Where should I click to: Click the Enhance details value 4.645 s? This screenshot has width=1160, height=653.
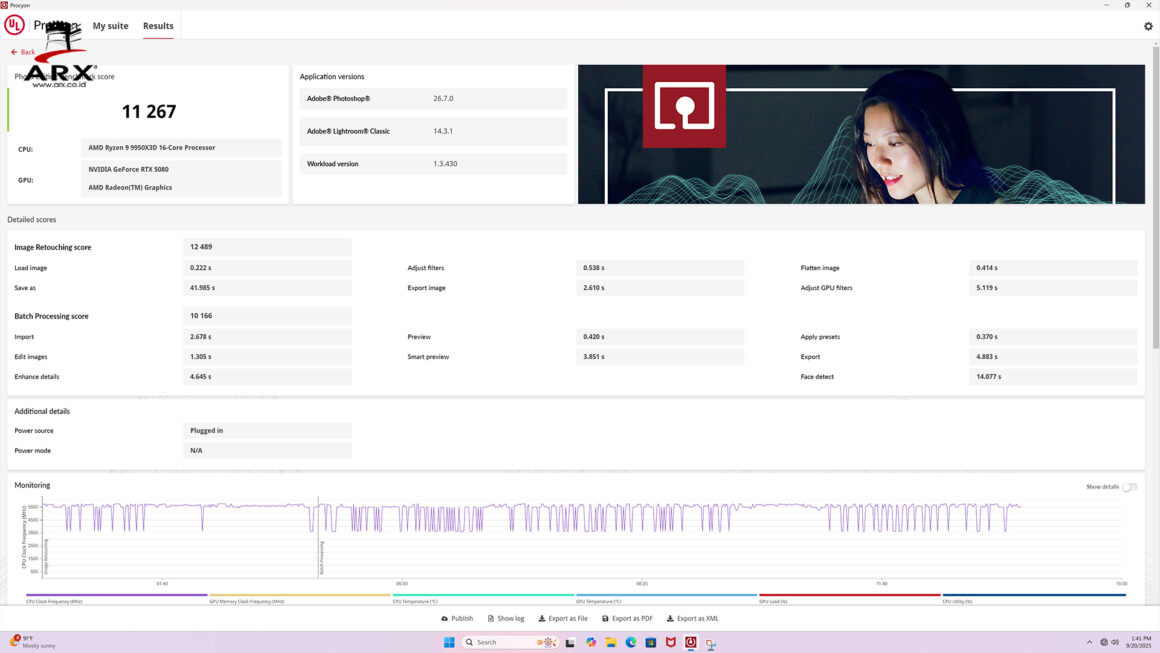pyautogui.click(x=267, y=376)
